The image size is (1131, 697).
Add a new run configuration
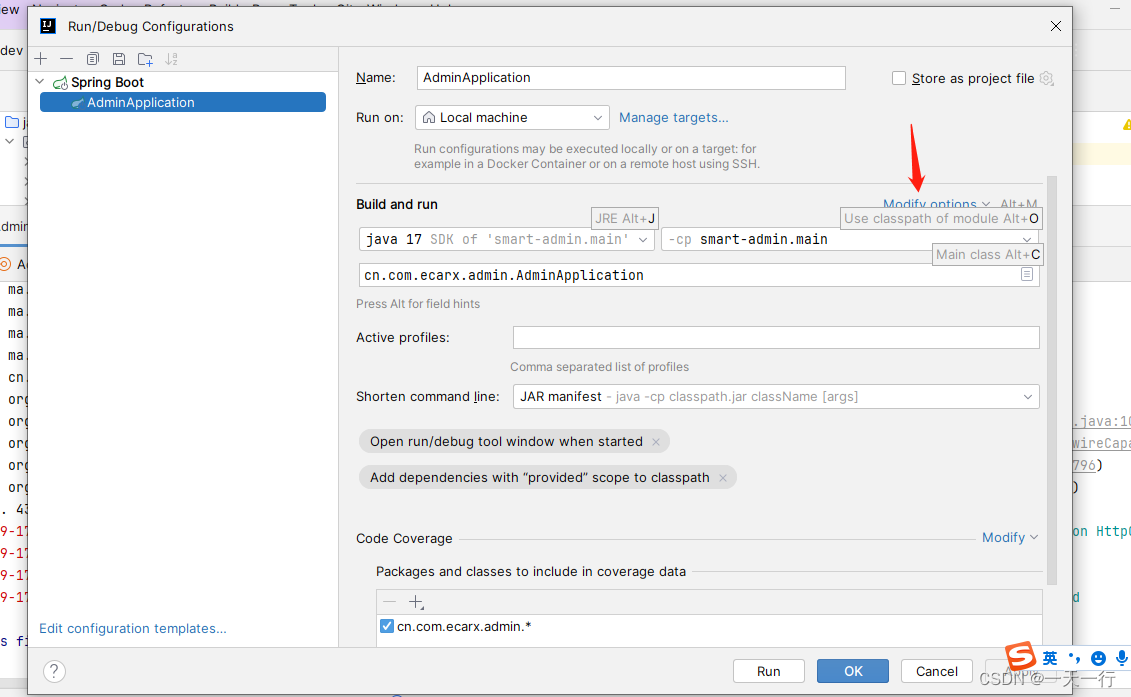tap(41, 58)
